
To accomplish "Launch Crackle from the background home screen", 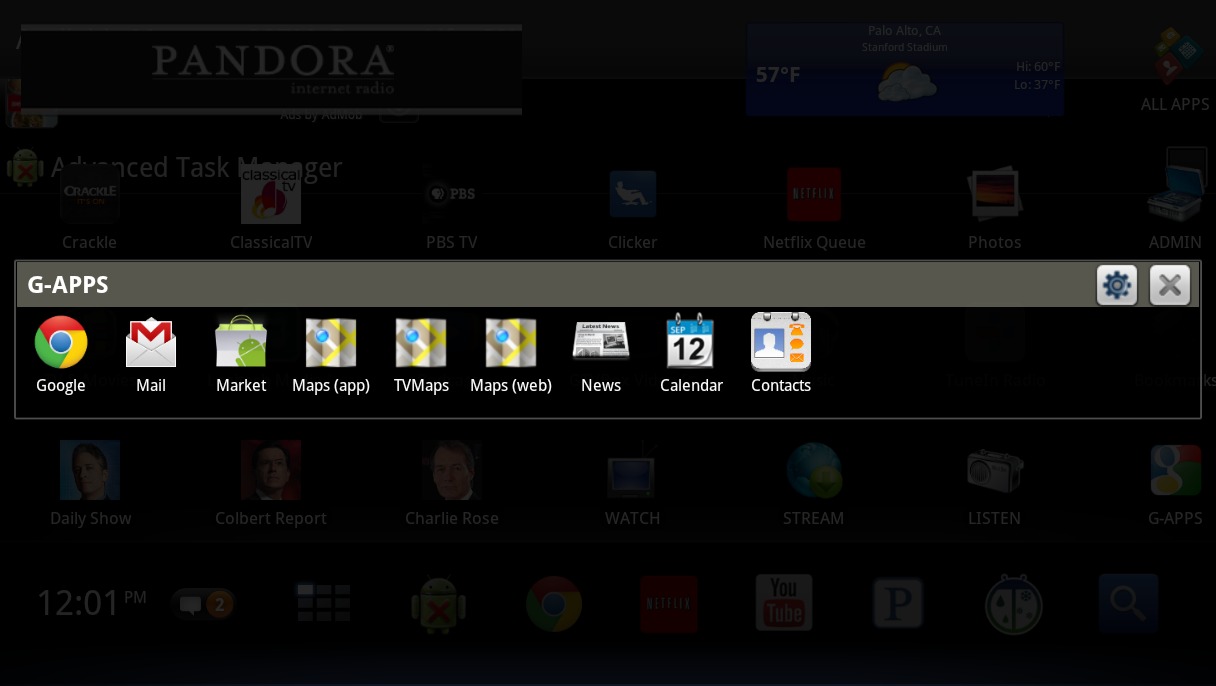I will click(x=90, y=210).
